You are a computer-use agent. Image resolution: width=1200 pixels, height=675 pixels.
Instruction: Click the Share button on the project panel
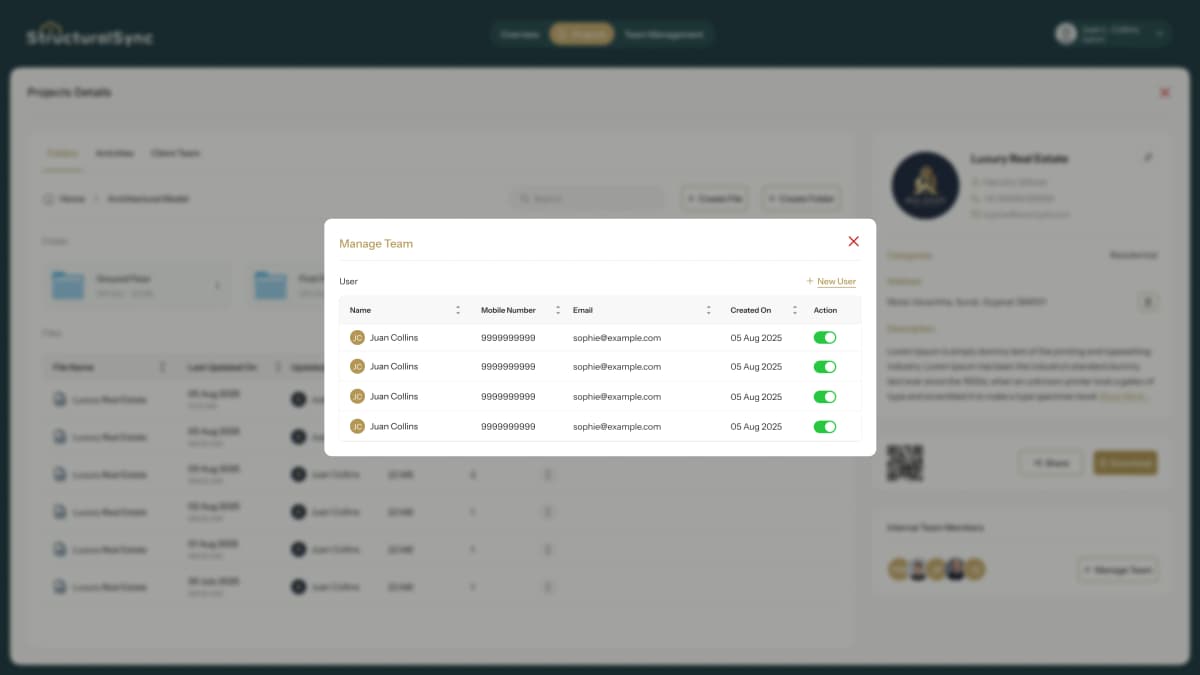point(1050,463)
